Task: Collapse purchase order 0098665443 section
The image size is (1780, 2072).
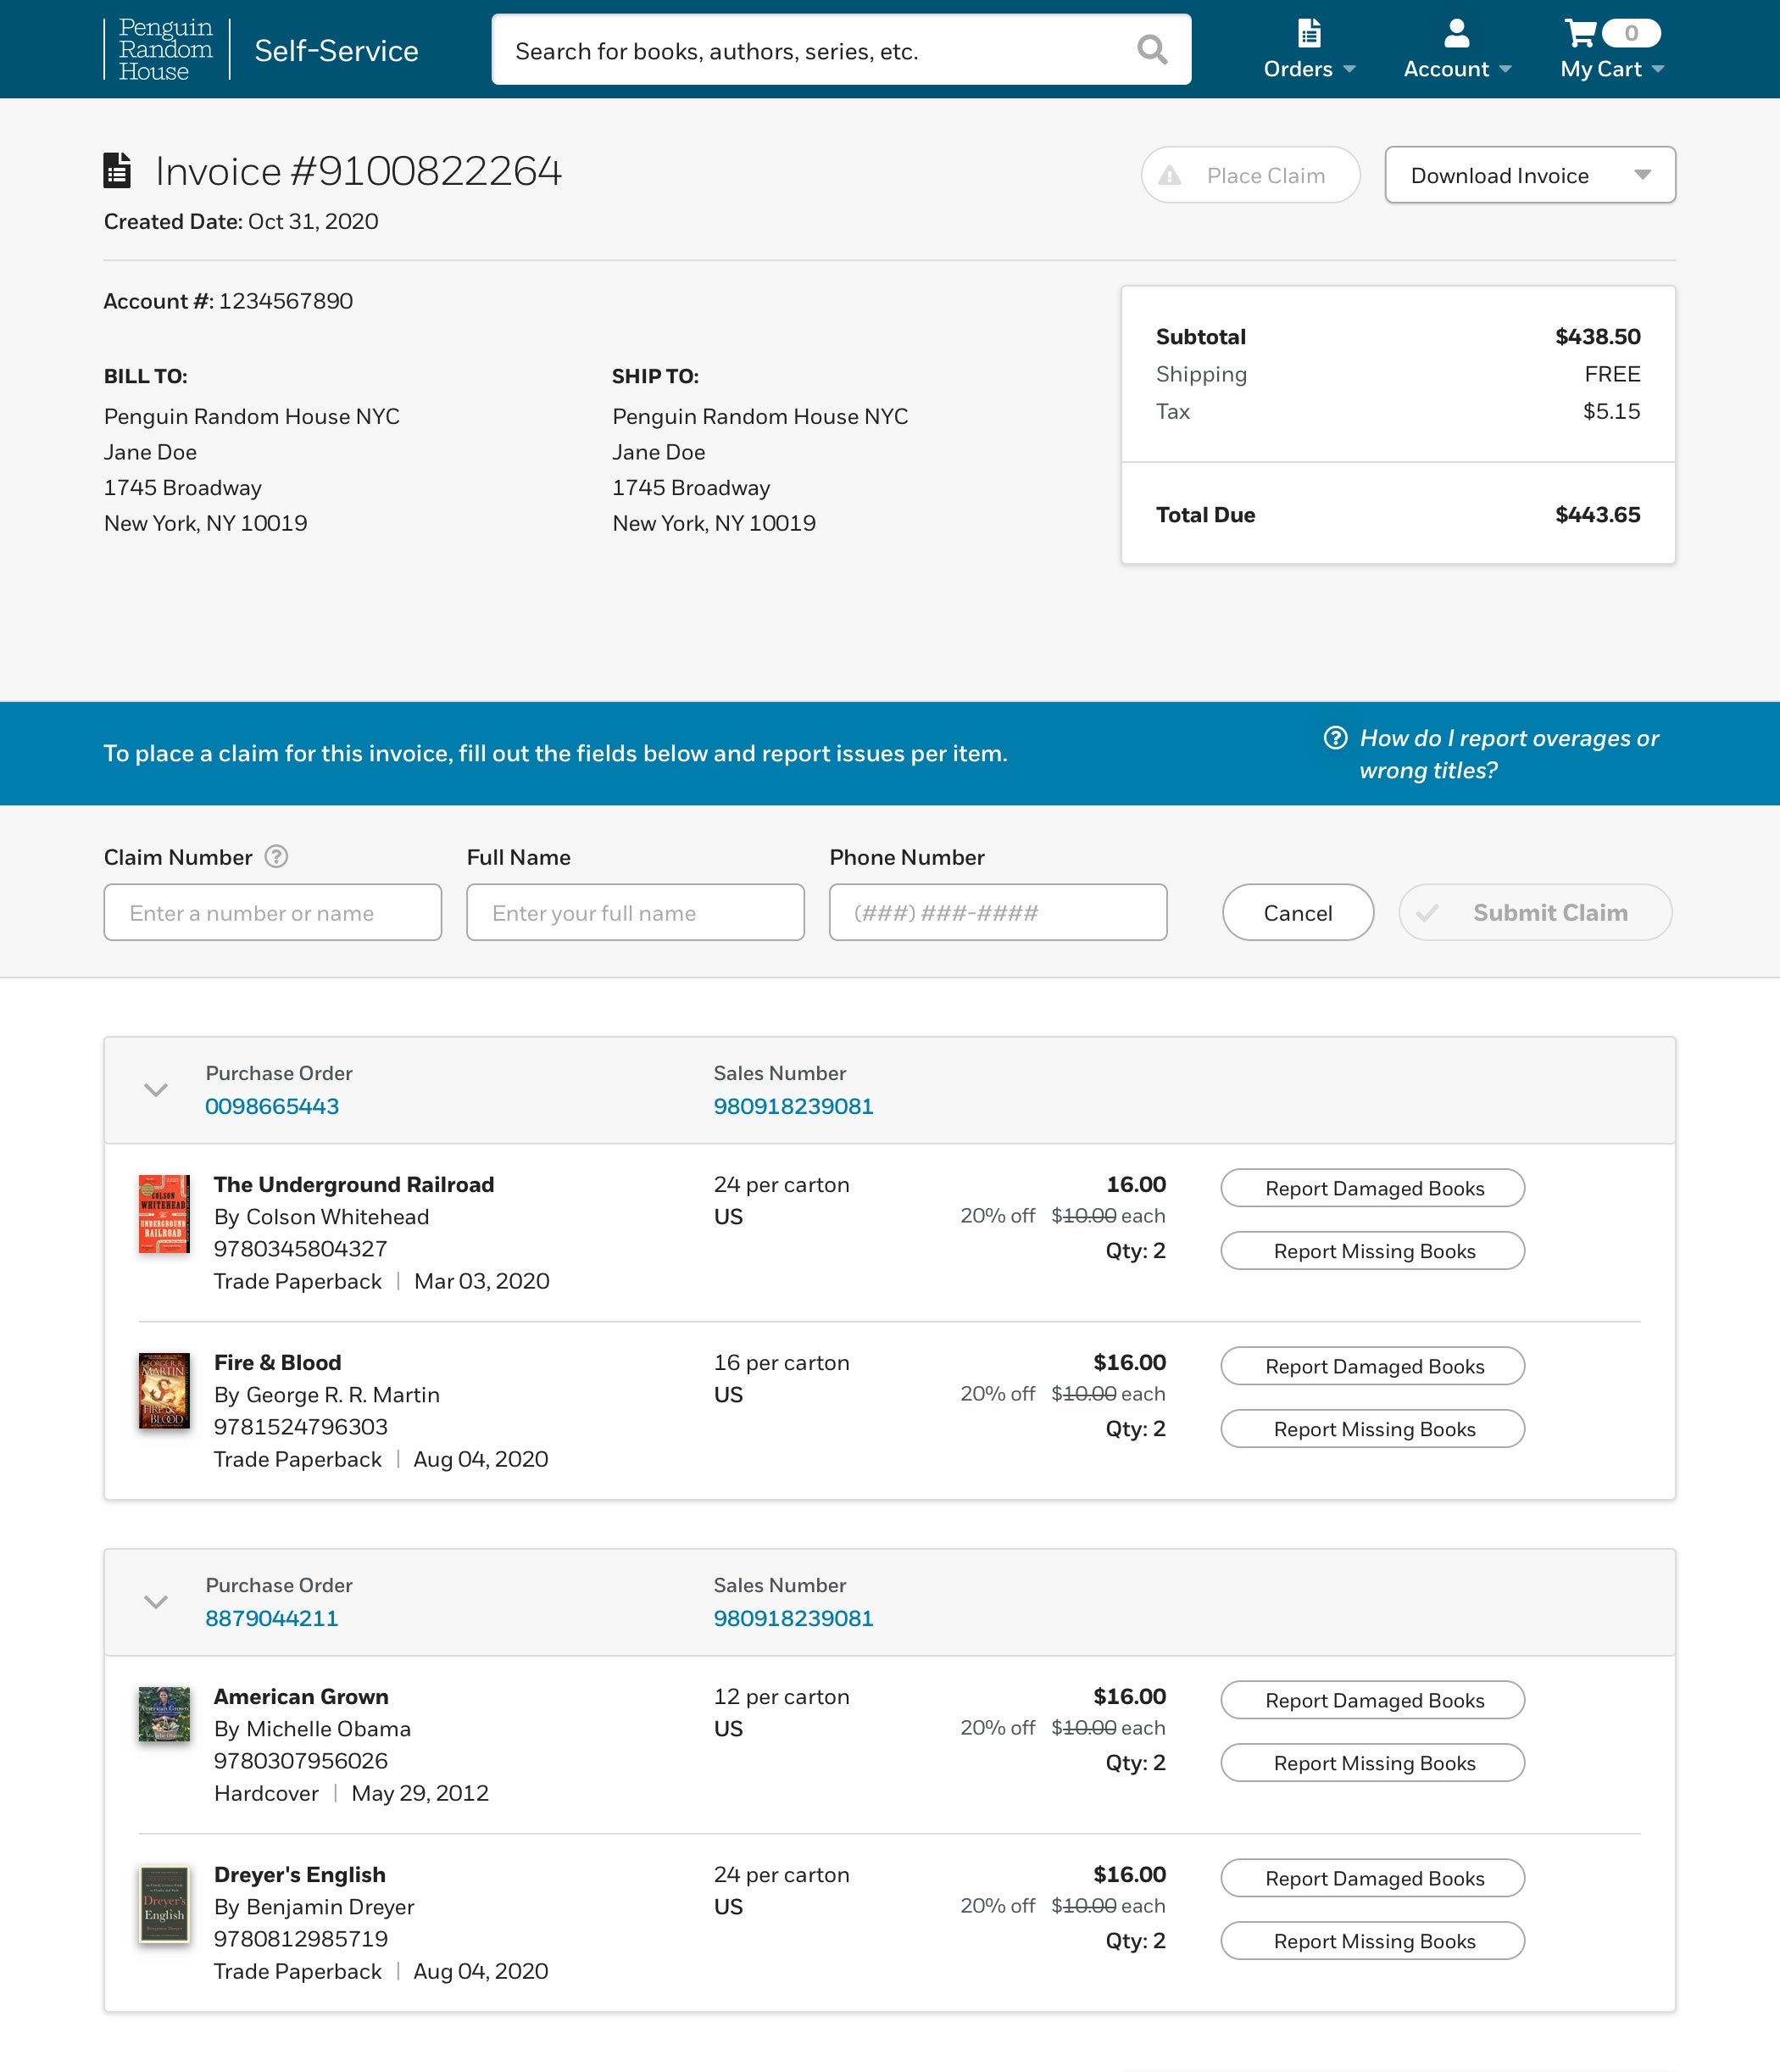Action: tap(156, 1090)
